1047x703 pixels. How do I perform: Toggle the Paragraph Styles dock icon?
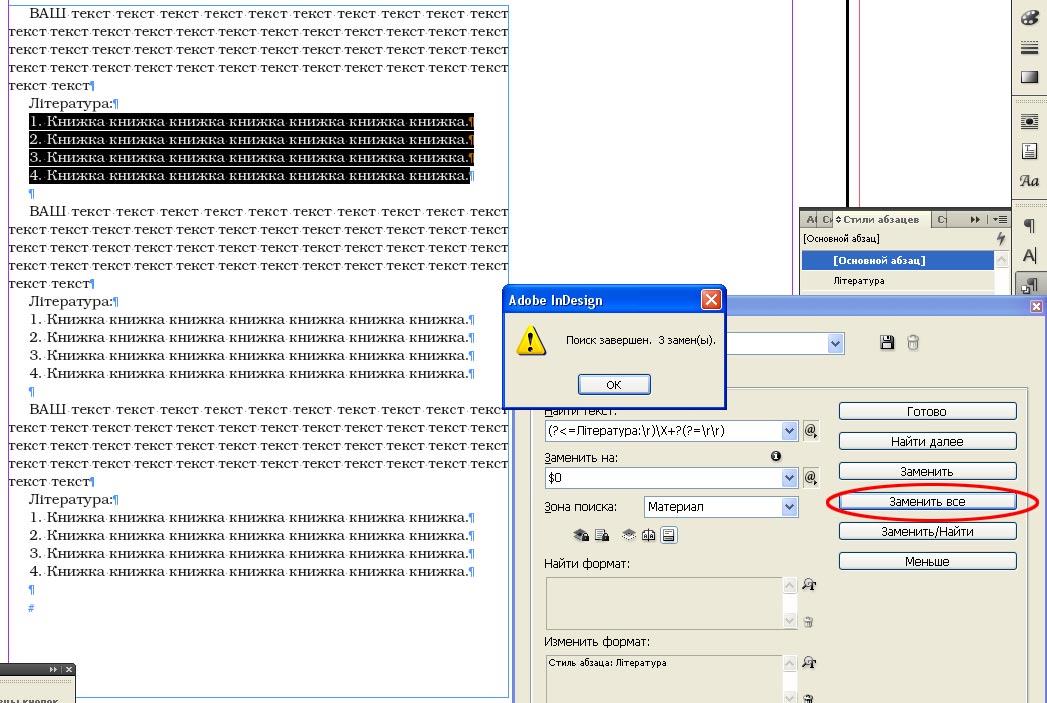(1030, 285)
